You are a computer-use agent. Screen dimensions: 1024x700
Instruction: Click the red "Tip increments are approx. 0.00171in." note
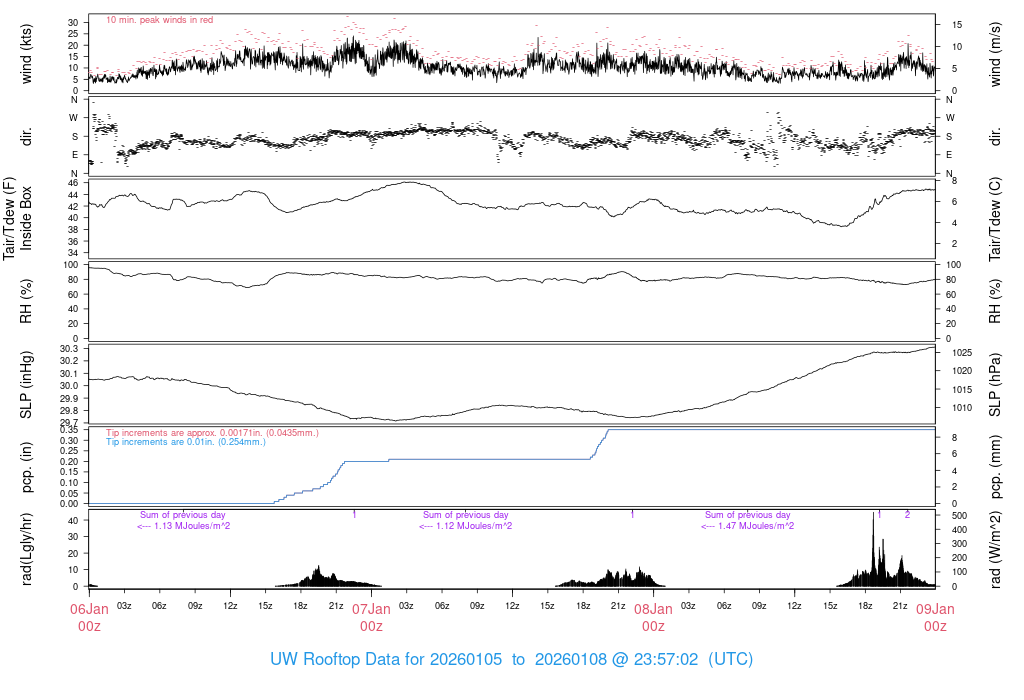pos(212,433)
